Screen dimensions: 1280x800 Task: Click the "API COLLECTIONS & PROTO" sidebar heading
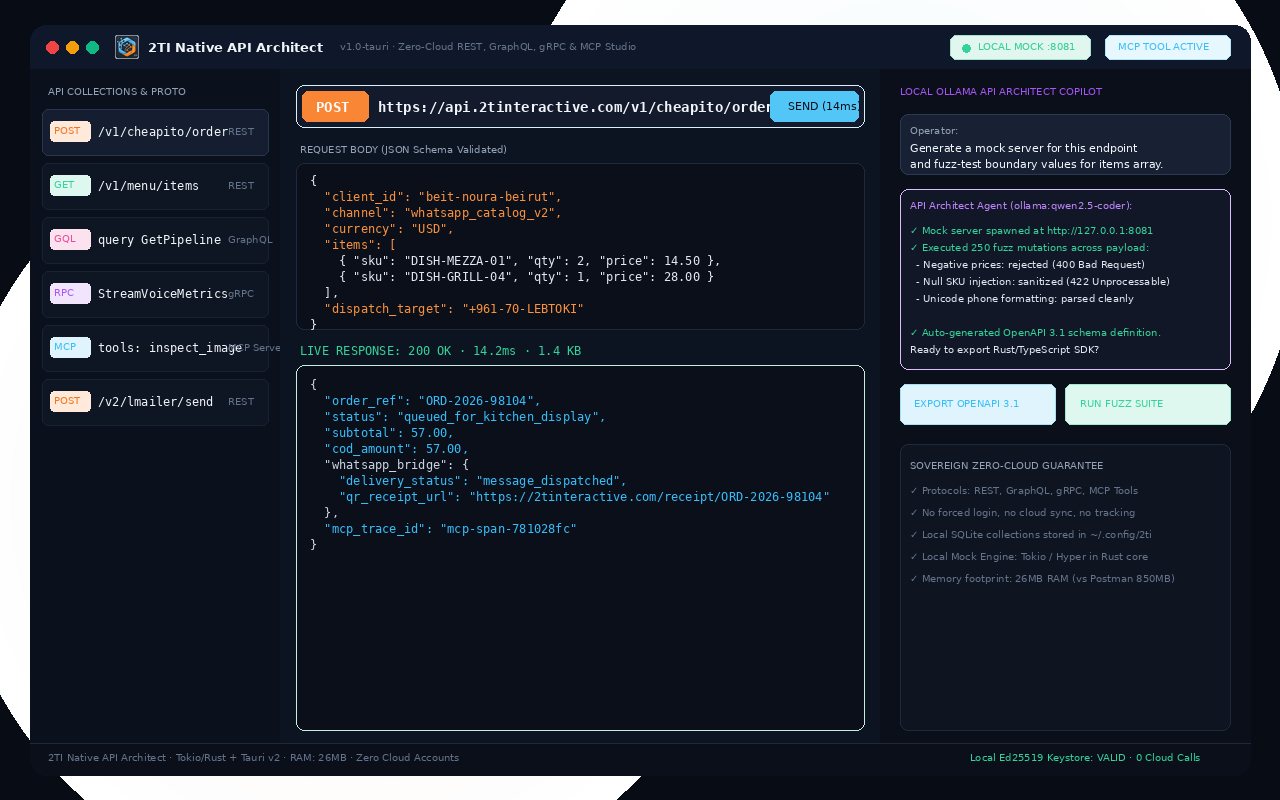[x=117, y=92]
